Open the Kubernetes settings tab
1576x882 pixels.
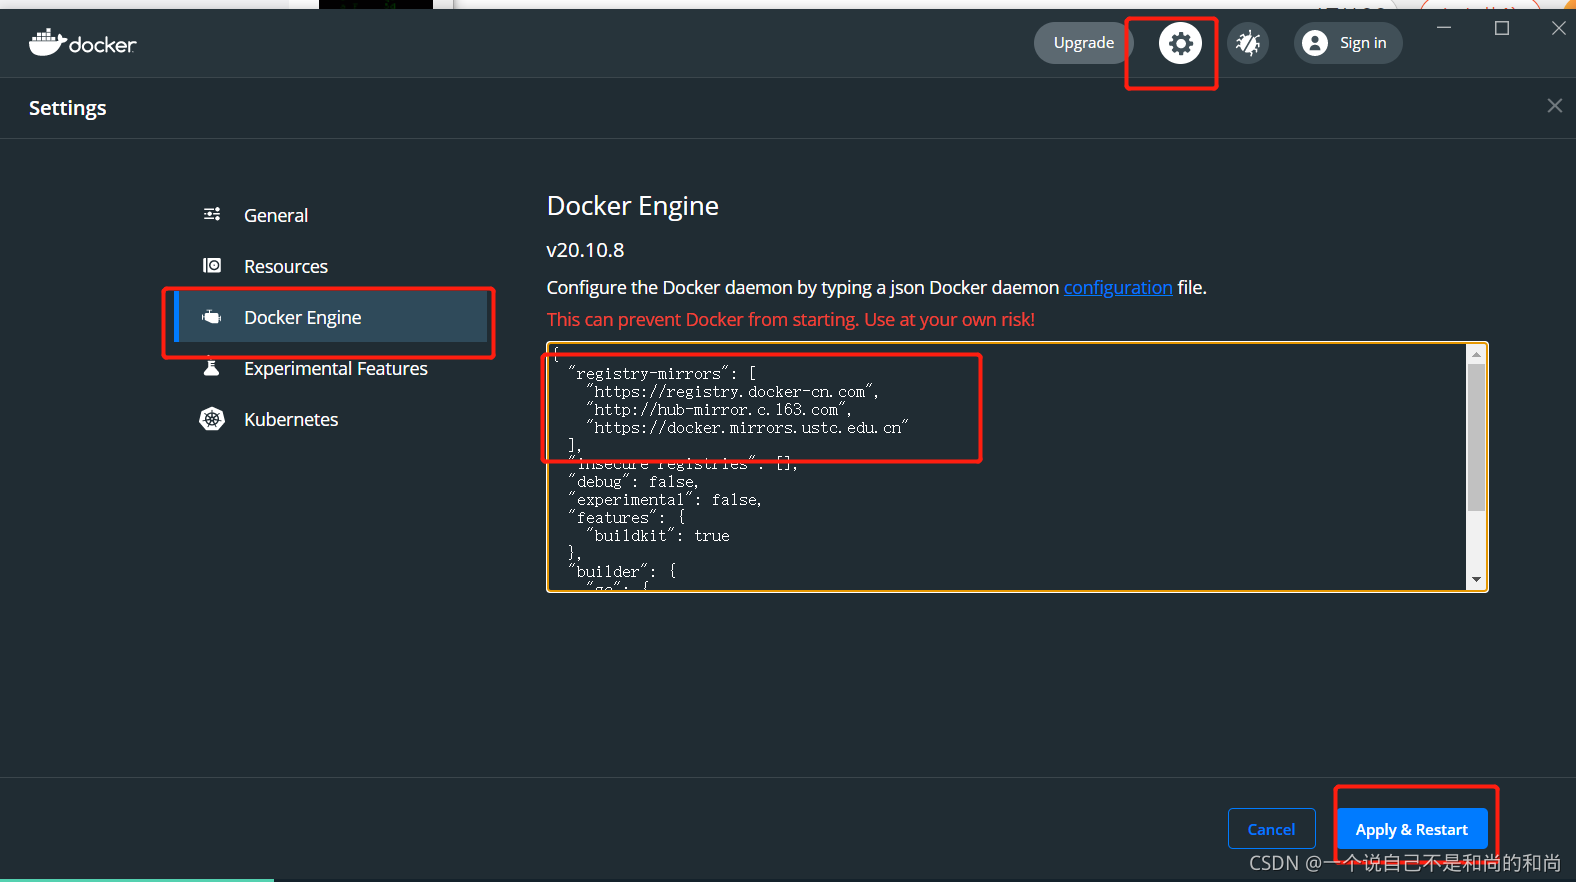(x=330, y=419)
